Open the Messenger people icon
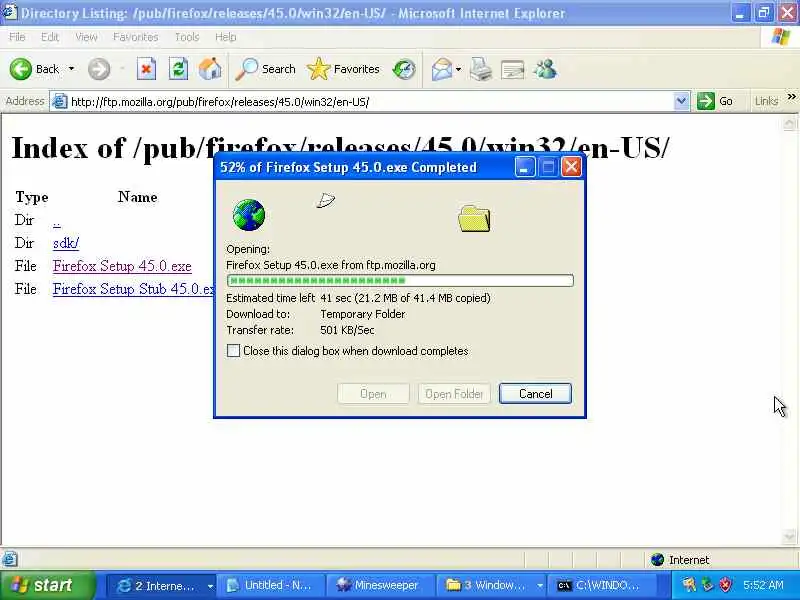 (545, 69)
